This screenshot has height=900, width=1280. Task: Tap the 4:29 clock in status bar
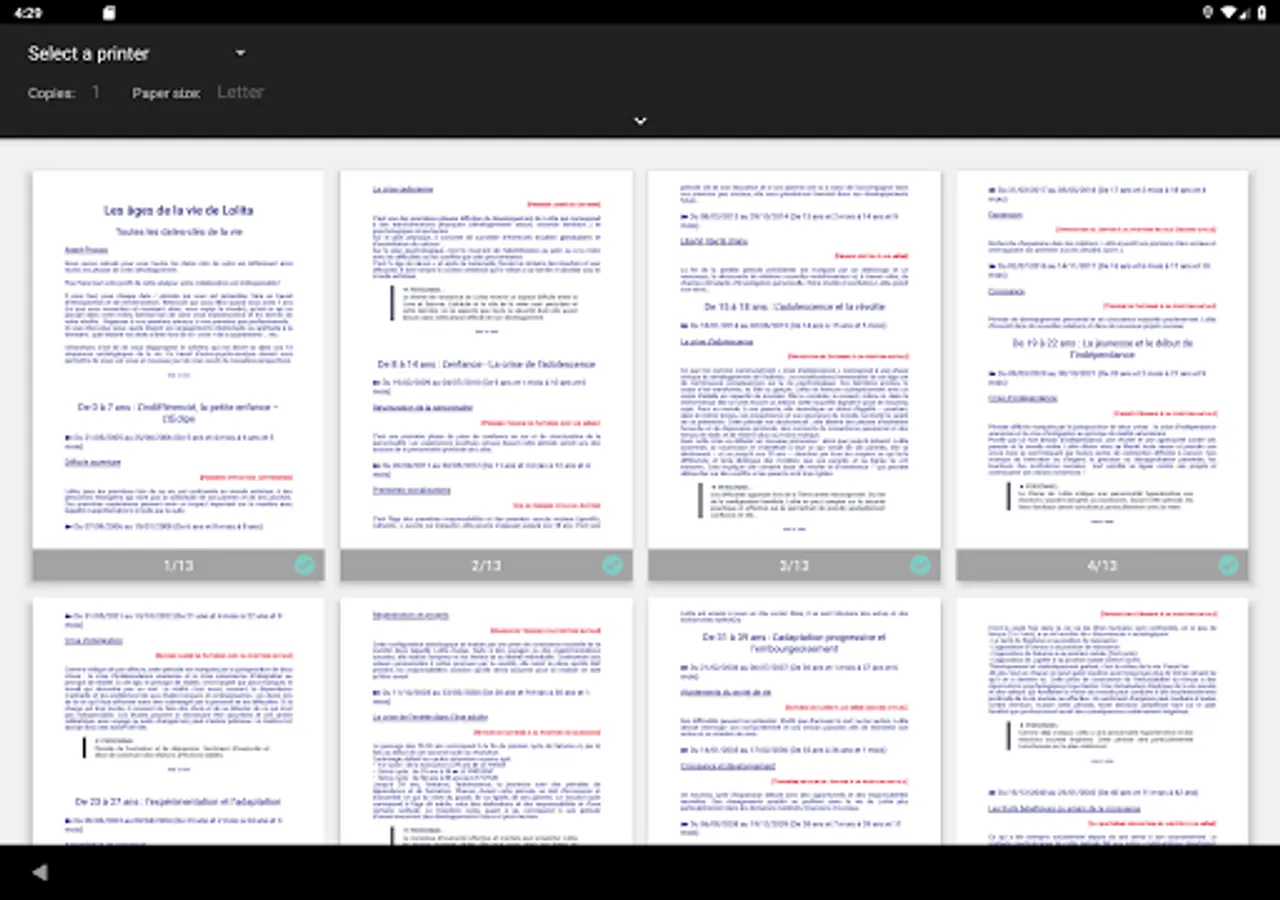28,12
